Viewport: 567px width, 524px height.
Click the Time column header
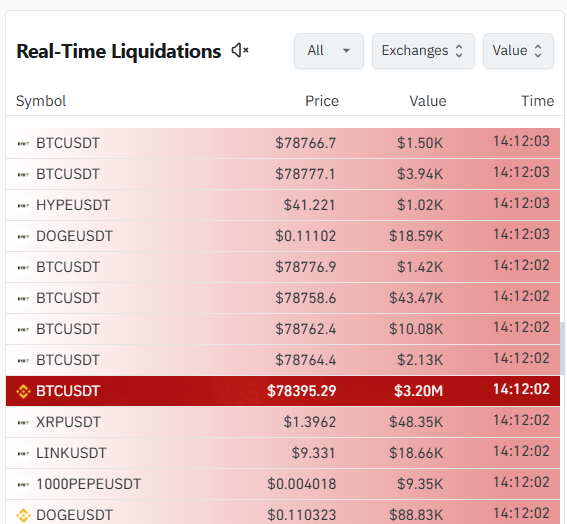tap(537, 101)
